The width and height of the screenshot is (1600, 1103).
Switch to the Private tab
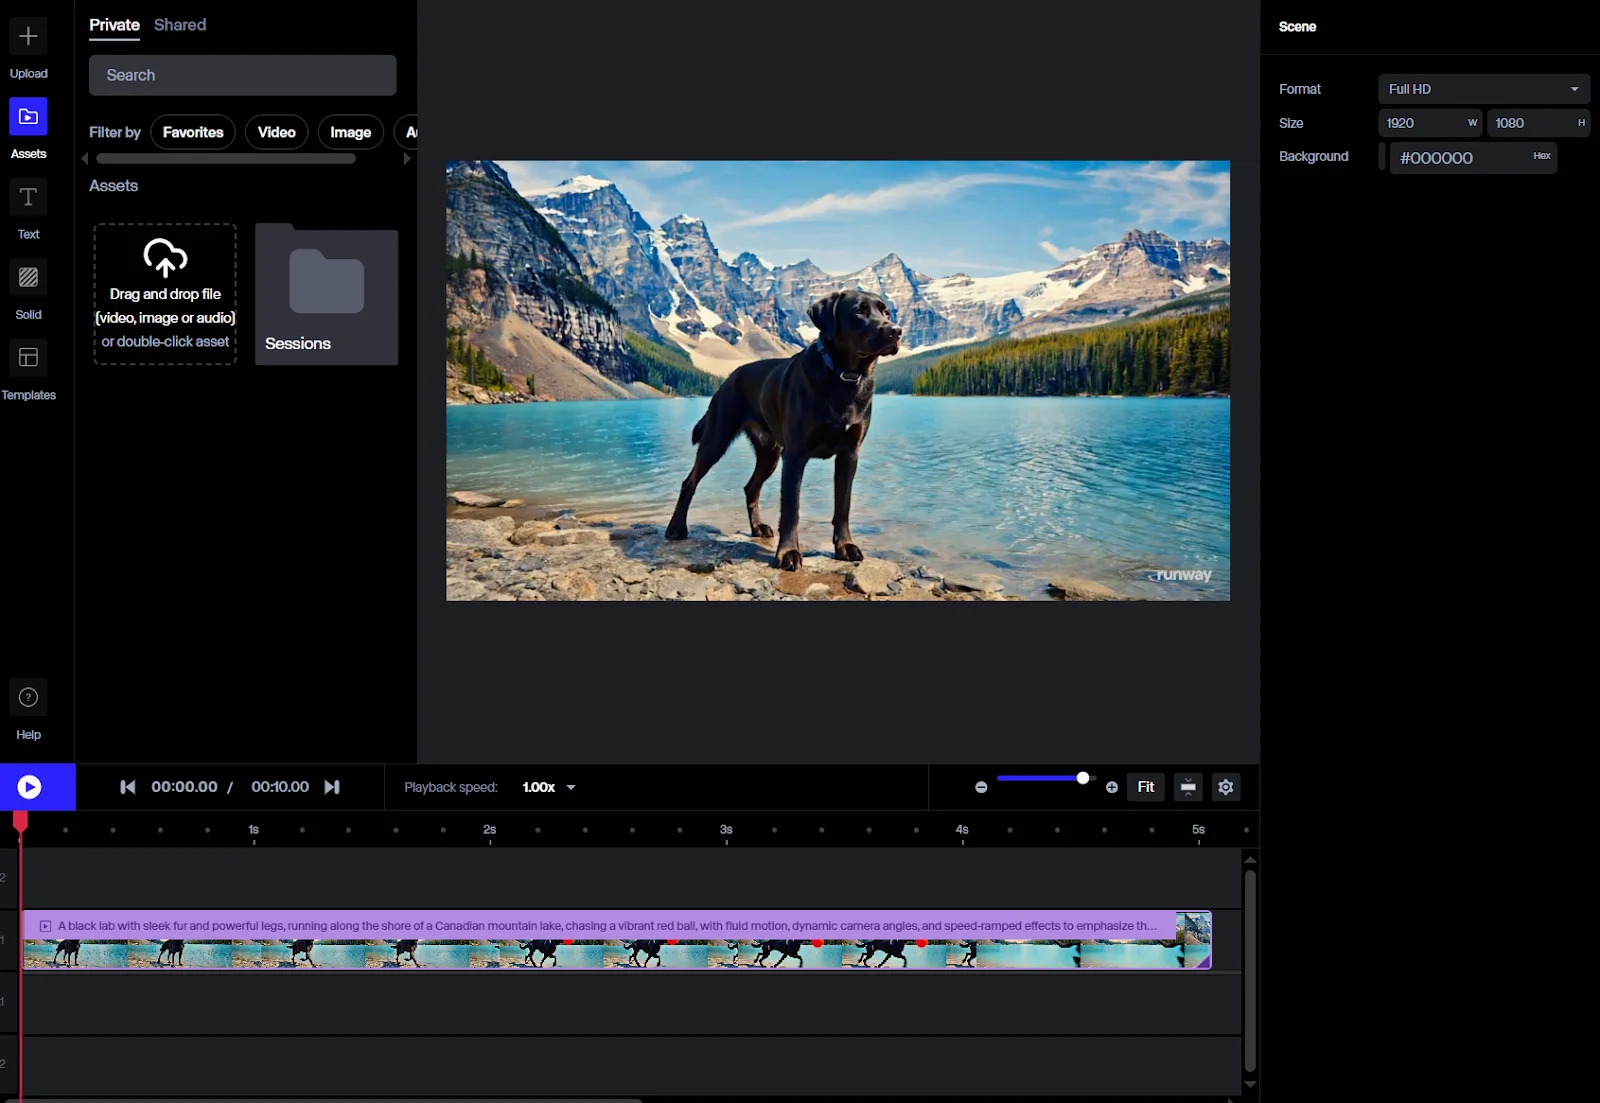coord(114,25)
